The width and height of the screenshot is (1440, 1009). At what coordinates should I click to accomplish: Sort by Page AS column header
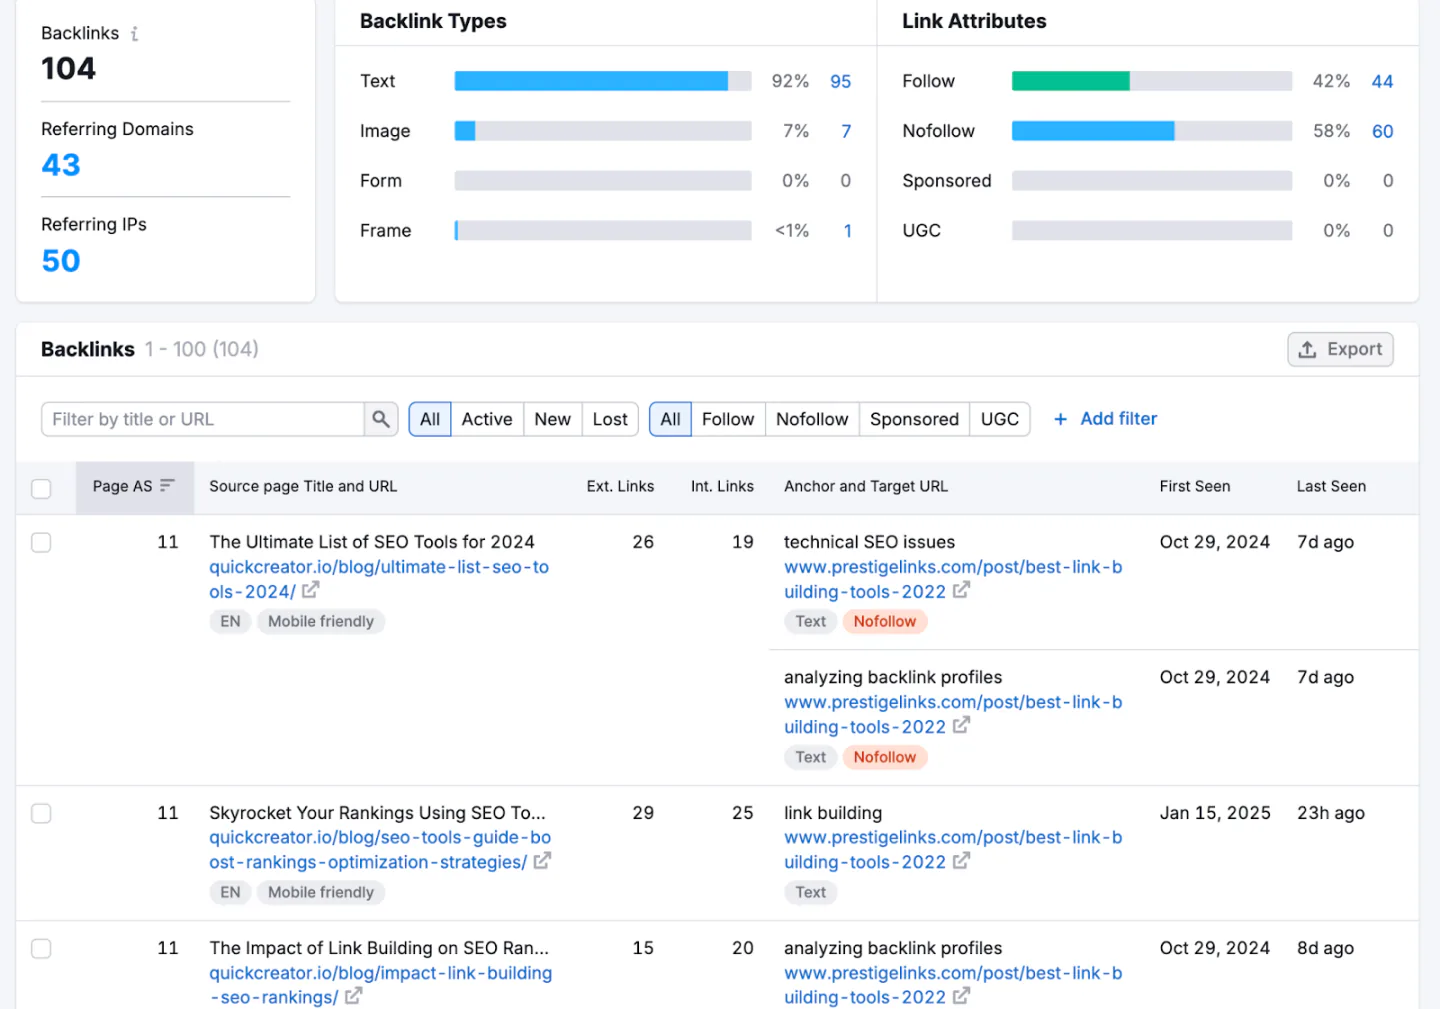[x=134, y=486]
